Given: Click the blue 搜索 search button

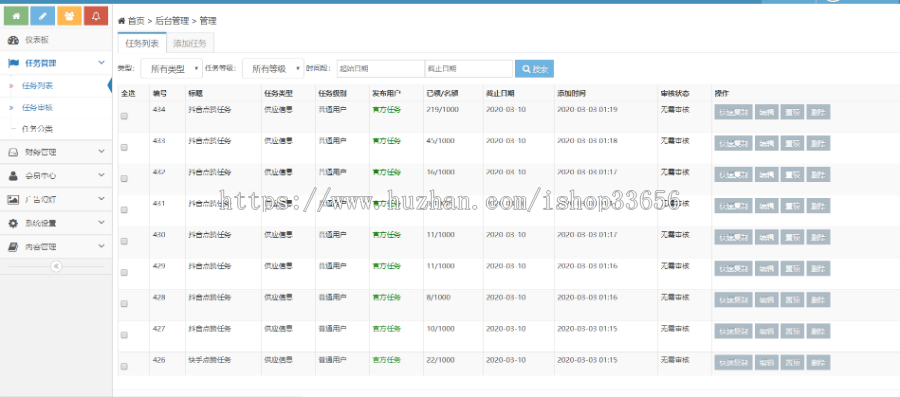Looking at the screenshot, I should (x=534, y=69).
